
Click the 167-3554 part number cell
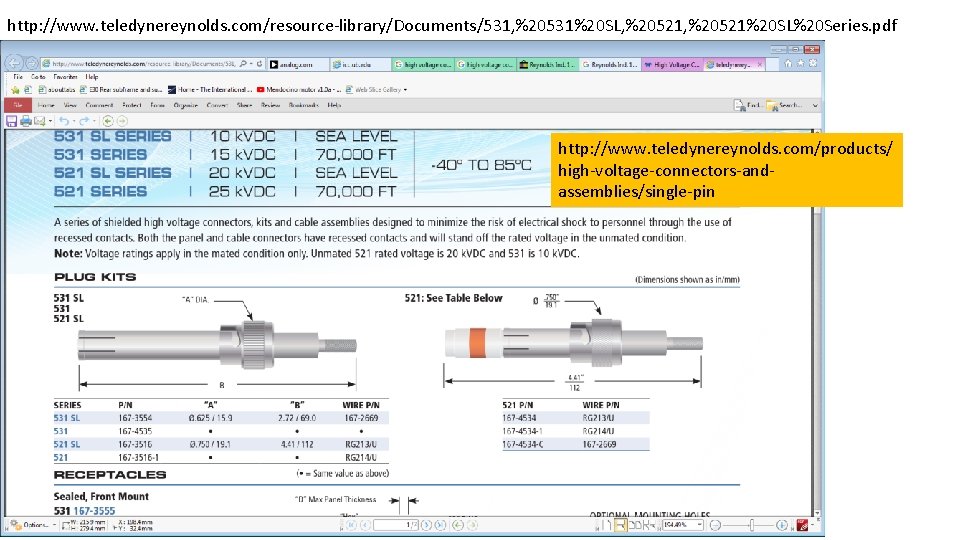[x=135, y=418]
